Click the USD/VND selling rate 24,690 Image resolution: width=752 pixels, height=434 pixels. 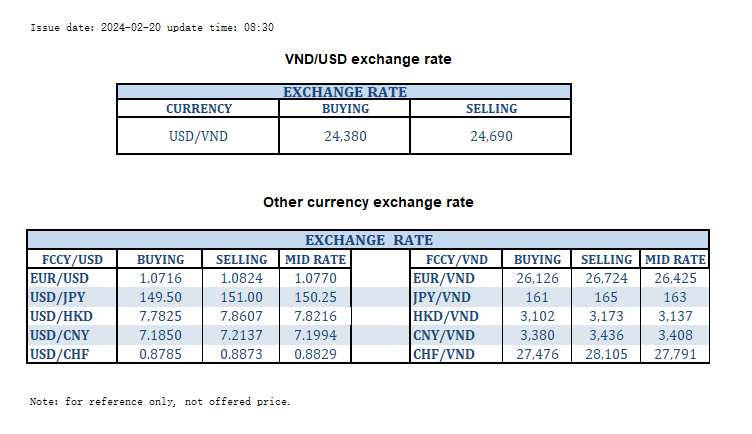491,136
